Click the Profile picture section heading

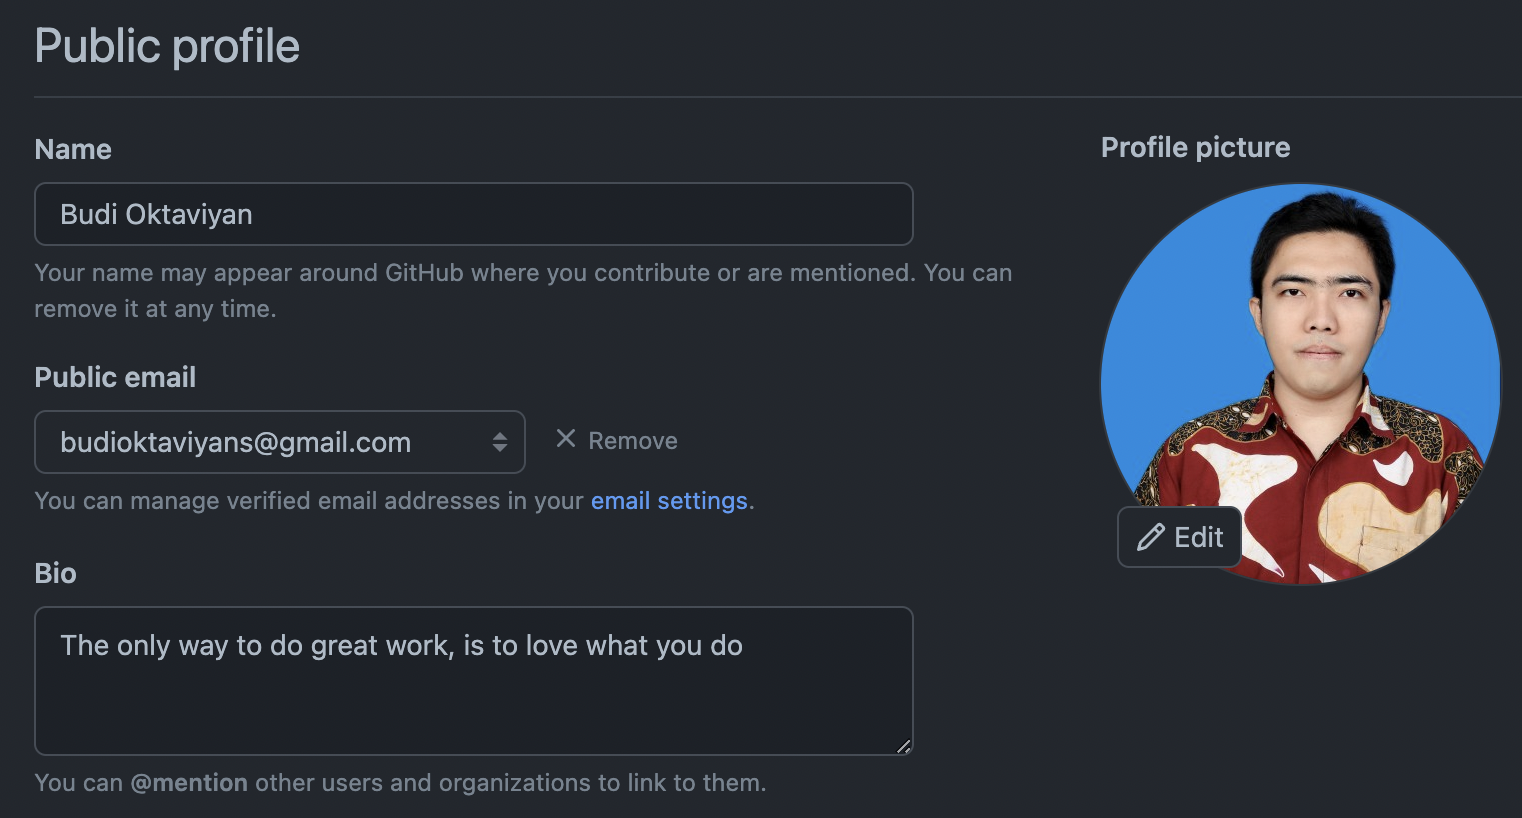click(1195, 146)
